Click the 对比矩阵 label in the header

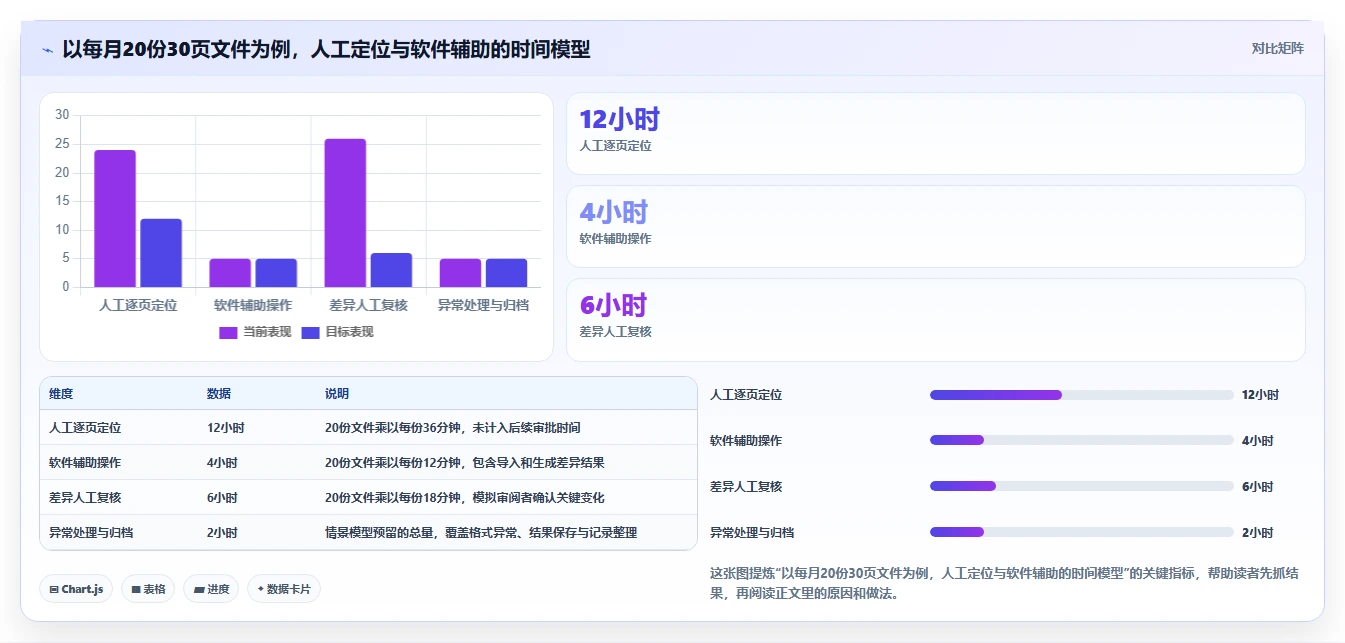coord(1277,48)
